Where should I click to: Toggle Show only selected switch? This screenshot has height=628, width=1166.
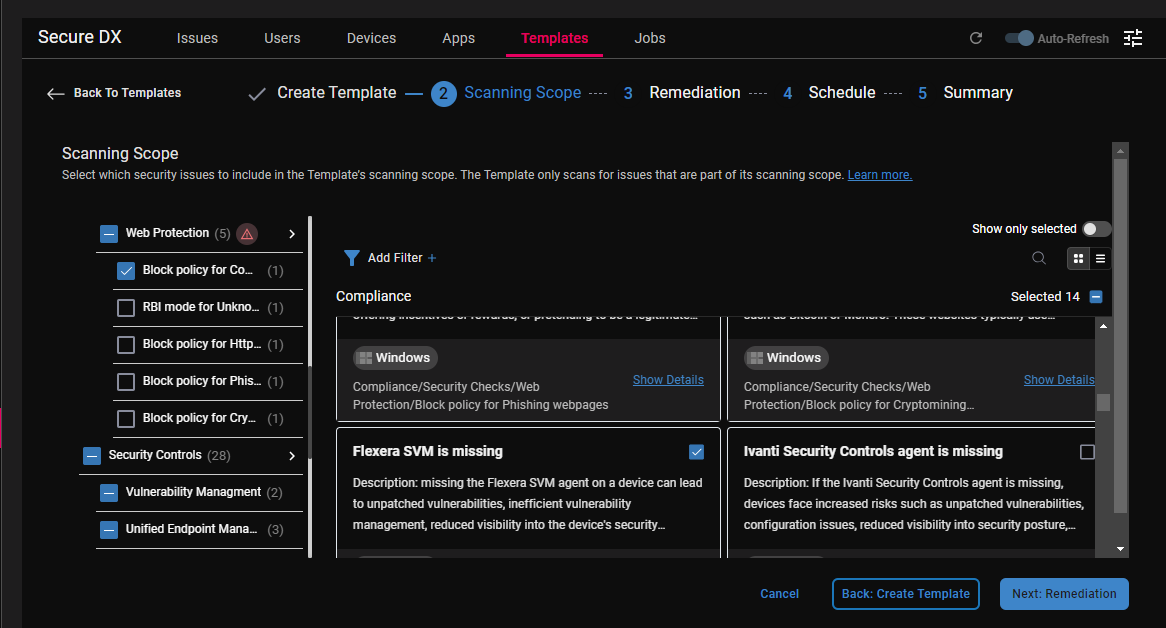click(1096, 229)
